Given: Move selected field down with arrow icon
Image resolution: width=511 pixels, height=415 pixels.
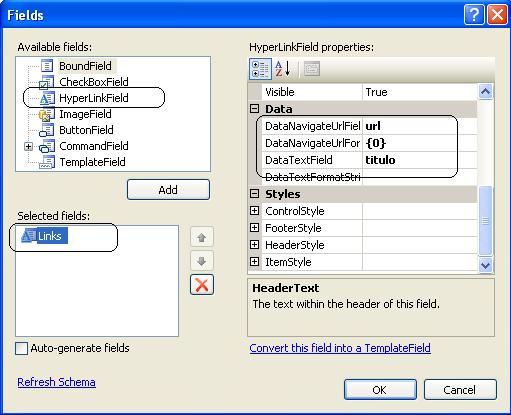Looking at the screenshot, I should pos(202,261).
